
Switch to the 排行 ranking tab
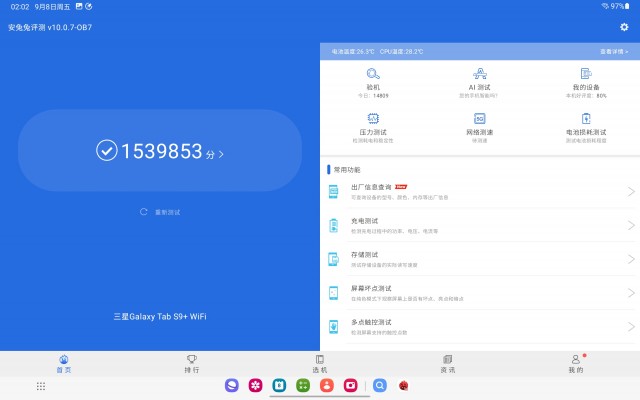(x=192, y=364)
